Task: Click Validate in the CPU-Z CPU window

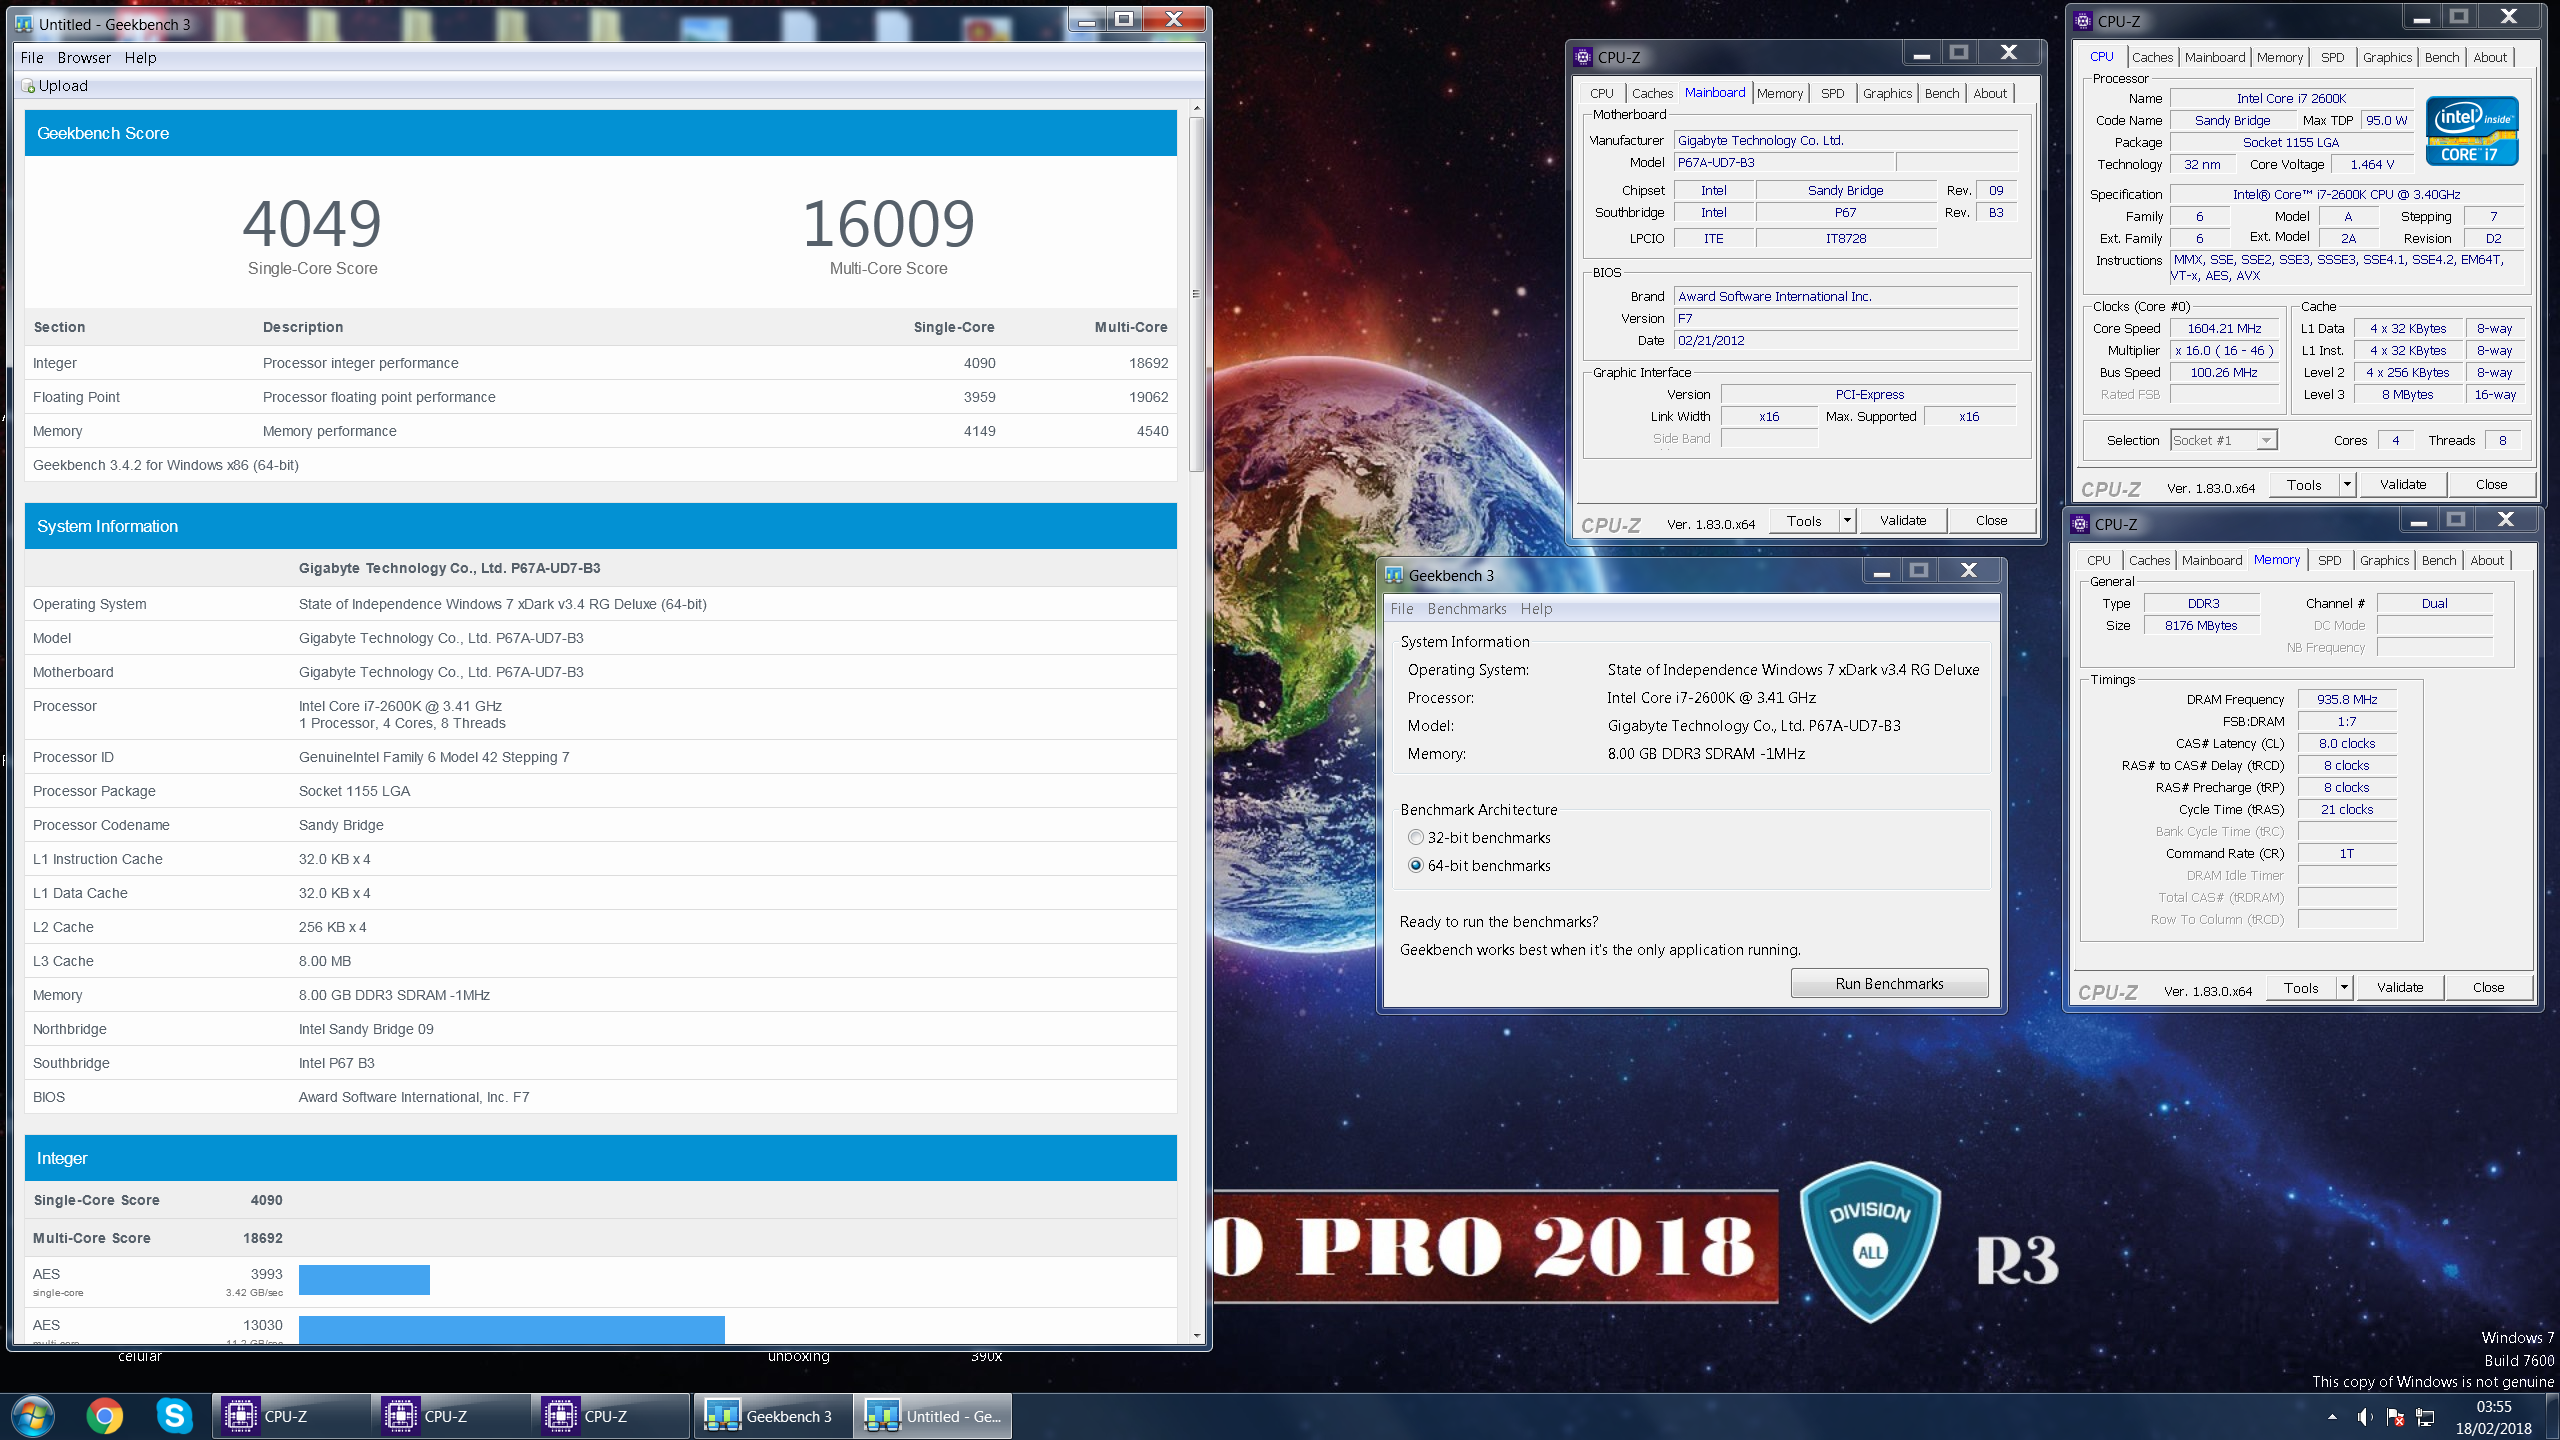Action: click(x=2402, y=484)
